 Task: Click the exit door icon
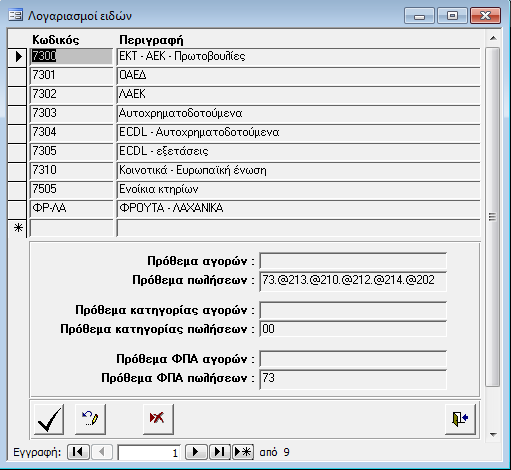tap(460, 419)
